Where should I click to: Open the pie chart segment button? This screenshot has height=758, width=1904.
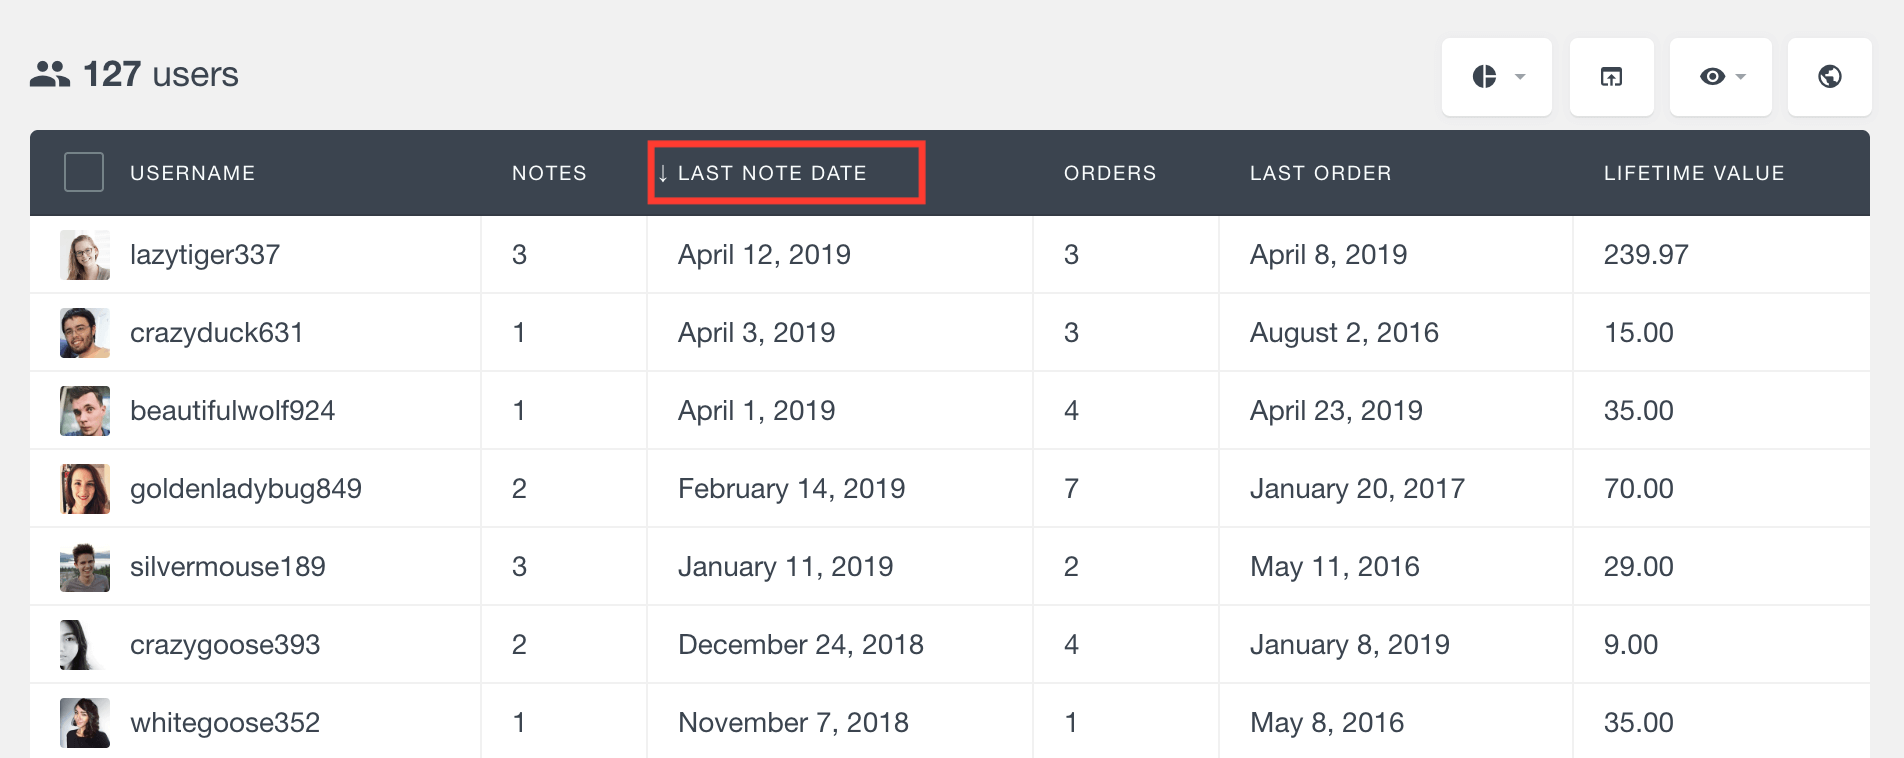point(1496,77)
